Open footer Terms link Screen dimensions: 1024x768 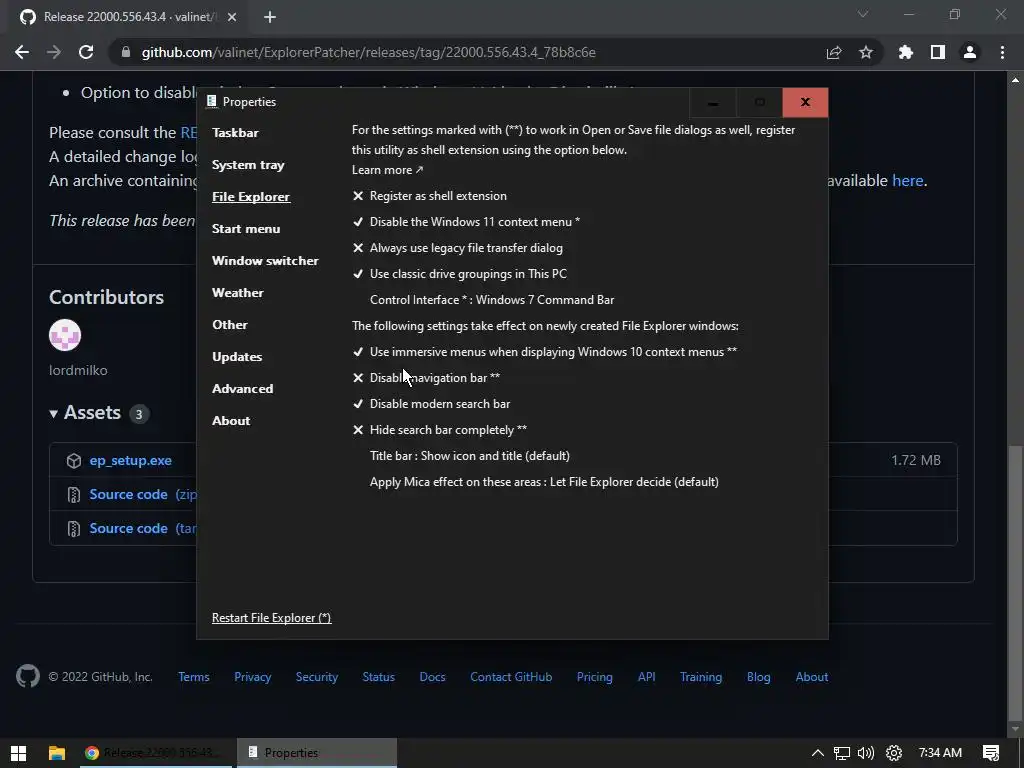pos(194,677)
